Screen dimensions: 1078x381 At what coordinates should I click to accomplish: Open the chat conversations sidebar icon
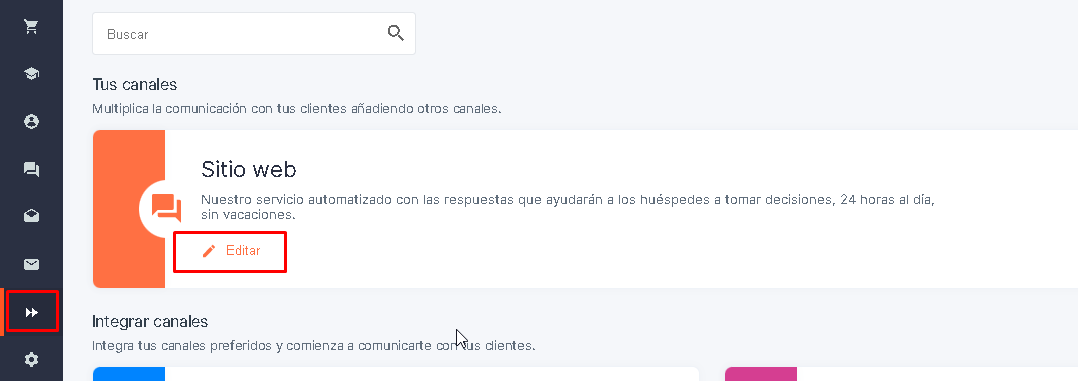31,169
